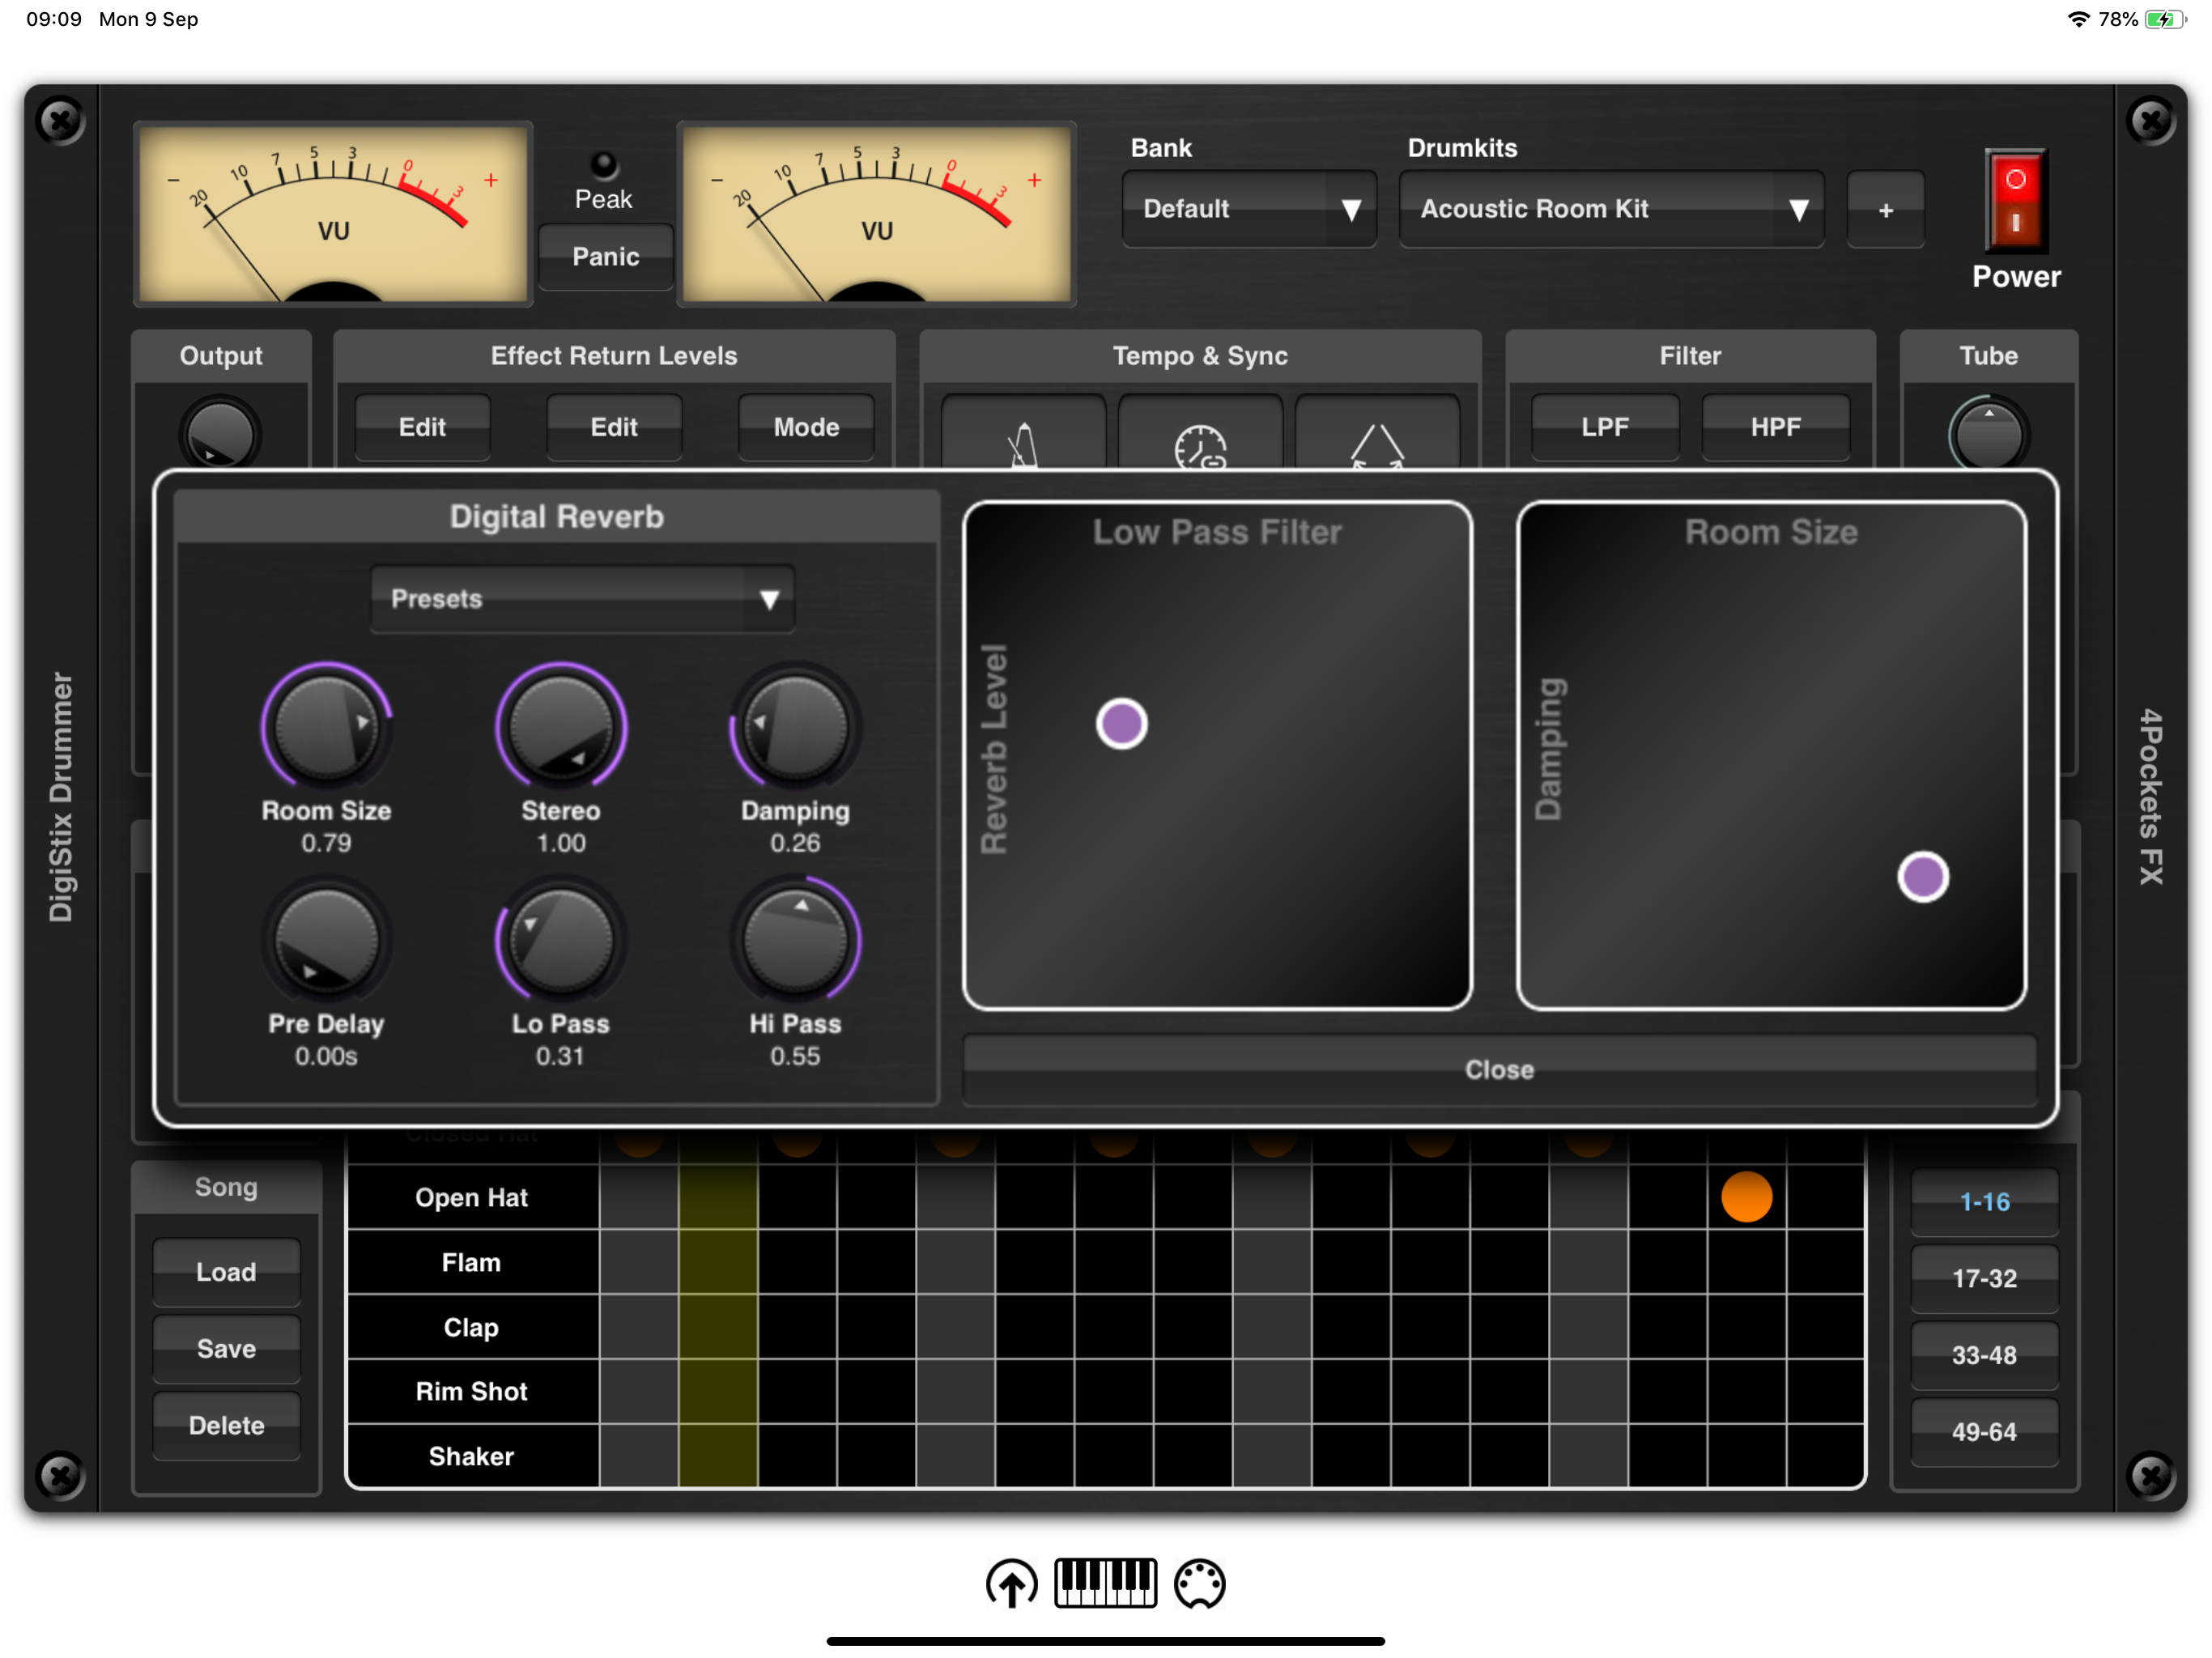Switch to the Song tab
This screenshot has width=2212, height=1658.
pyautogui.click(x=226, y=1186)
